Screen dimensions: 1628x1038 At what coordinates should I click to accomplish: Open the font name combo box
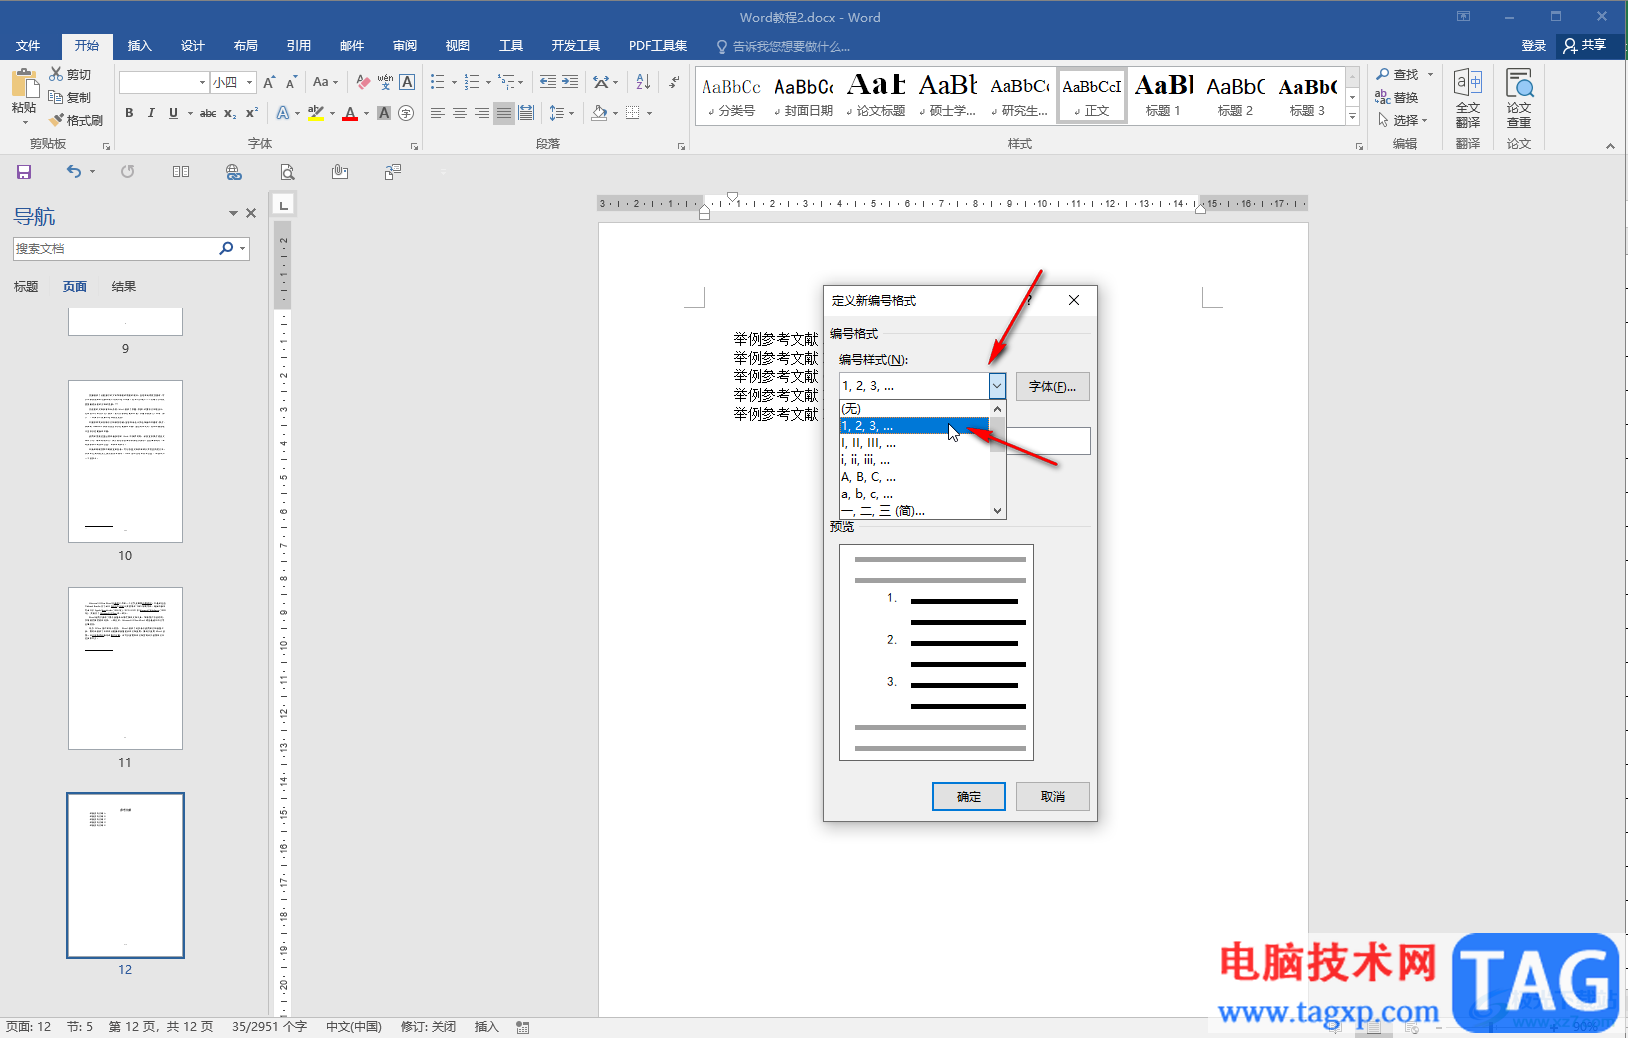164,82
